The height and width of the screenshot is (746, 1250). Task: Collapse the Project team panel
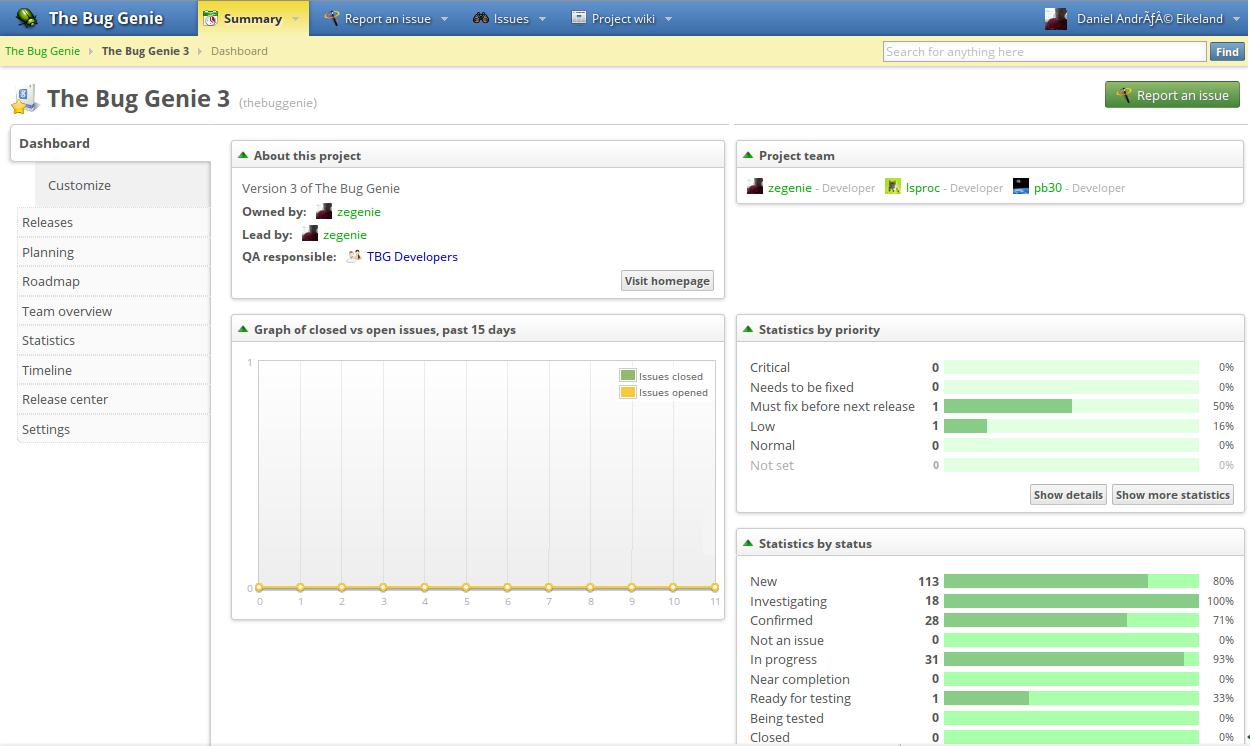coord(748,155)
